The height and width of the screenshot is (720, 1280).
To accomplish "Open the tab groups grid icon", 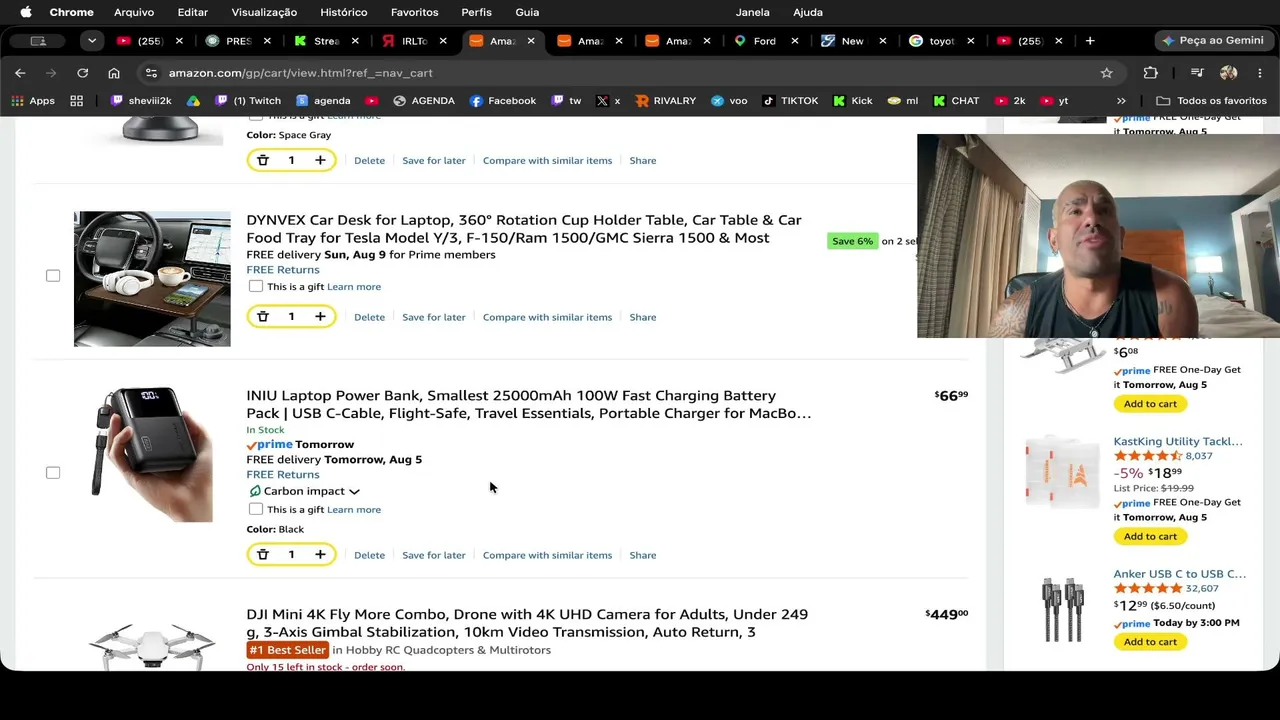I will point(76,101).
